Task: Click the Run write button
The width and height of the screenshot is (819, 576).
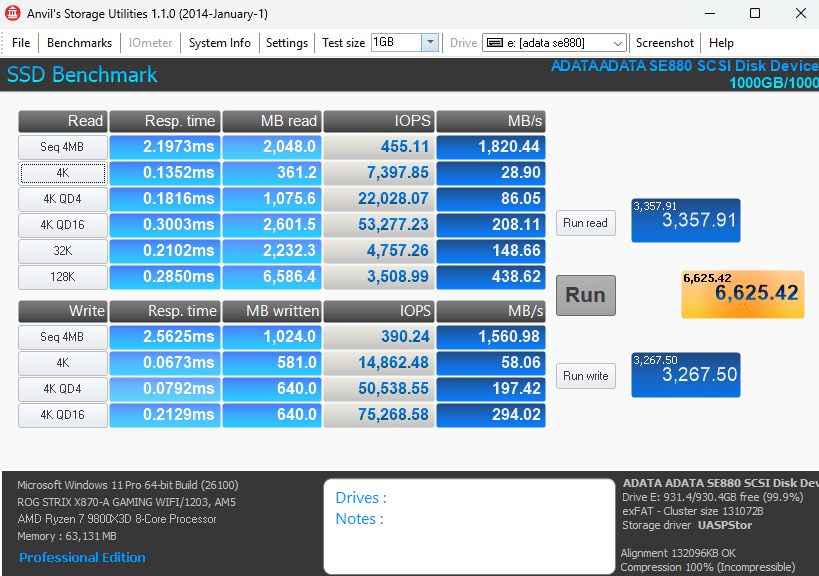Action: pos(585,376)
